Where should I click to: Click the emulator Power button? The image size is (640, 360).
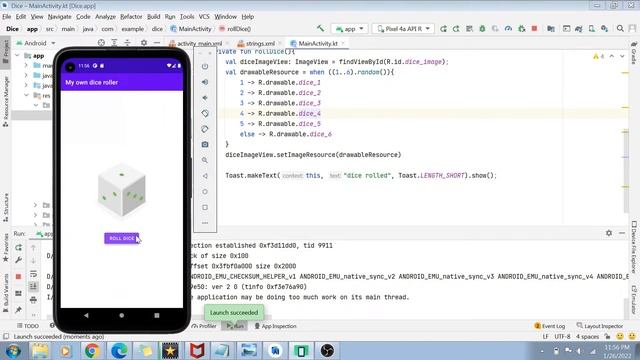point(205,66)
